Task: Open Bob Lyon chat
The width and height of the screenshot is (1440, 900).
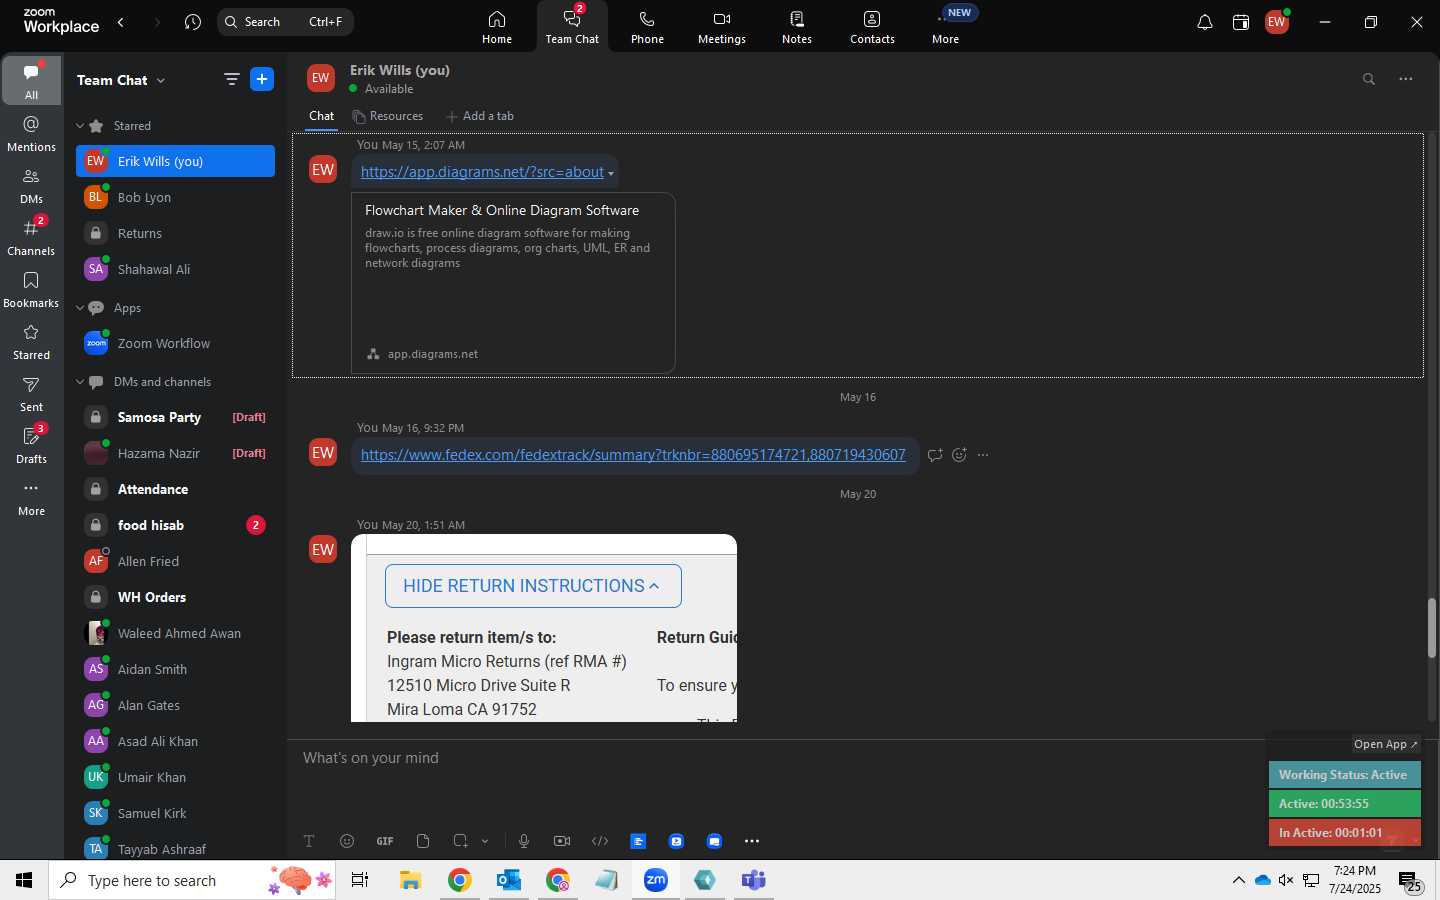Action: pos(175,197)
